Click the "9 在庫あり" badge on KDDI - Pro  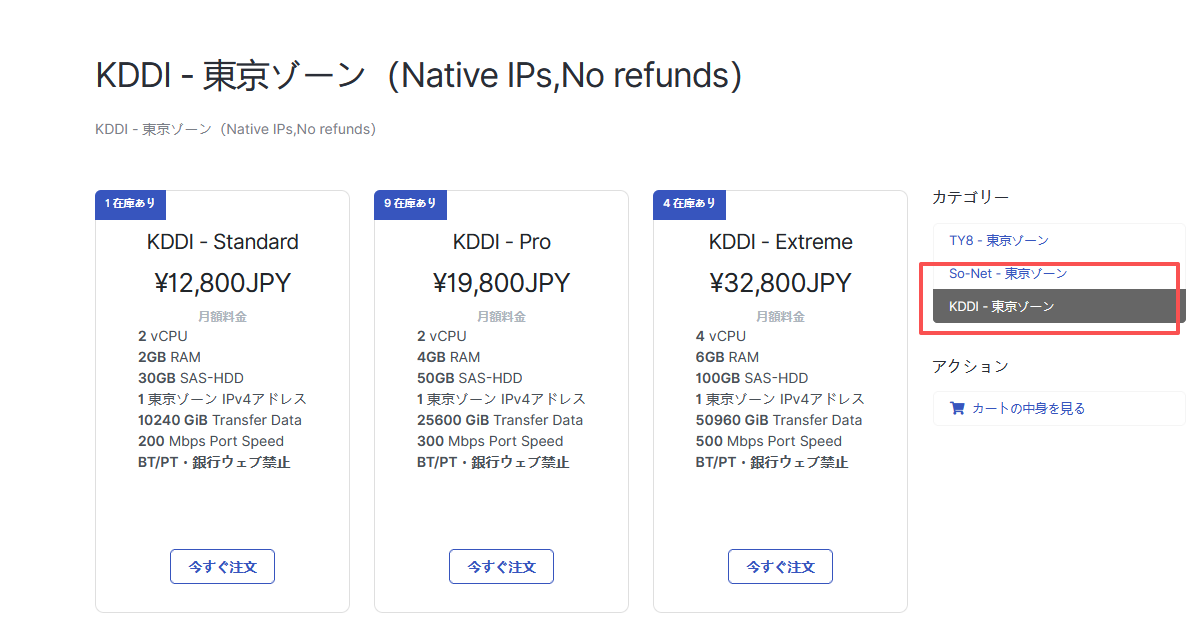(x=410, y=204)
